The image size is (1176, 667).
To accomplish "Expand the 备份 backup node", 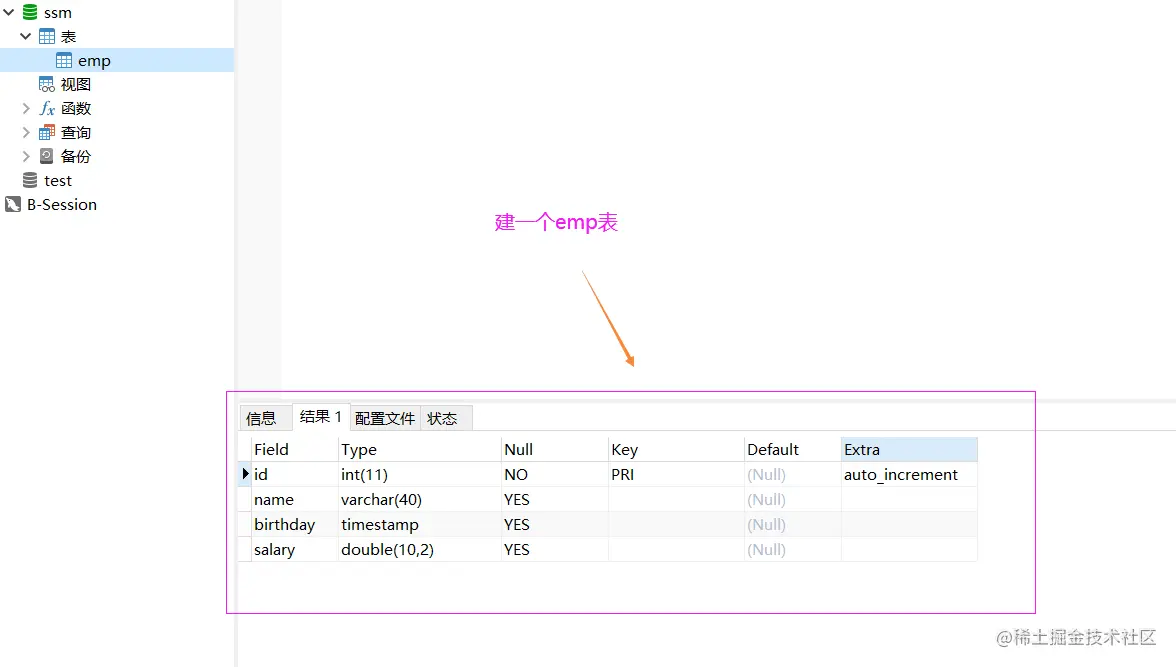I will [26, 156].
